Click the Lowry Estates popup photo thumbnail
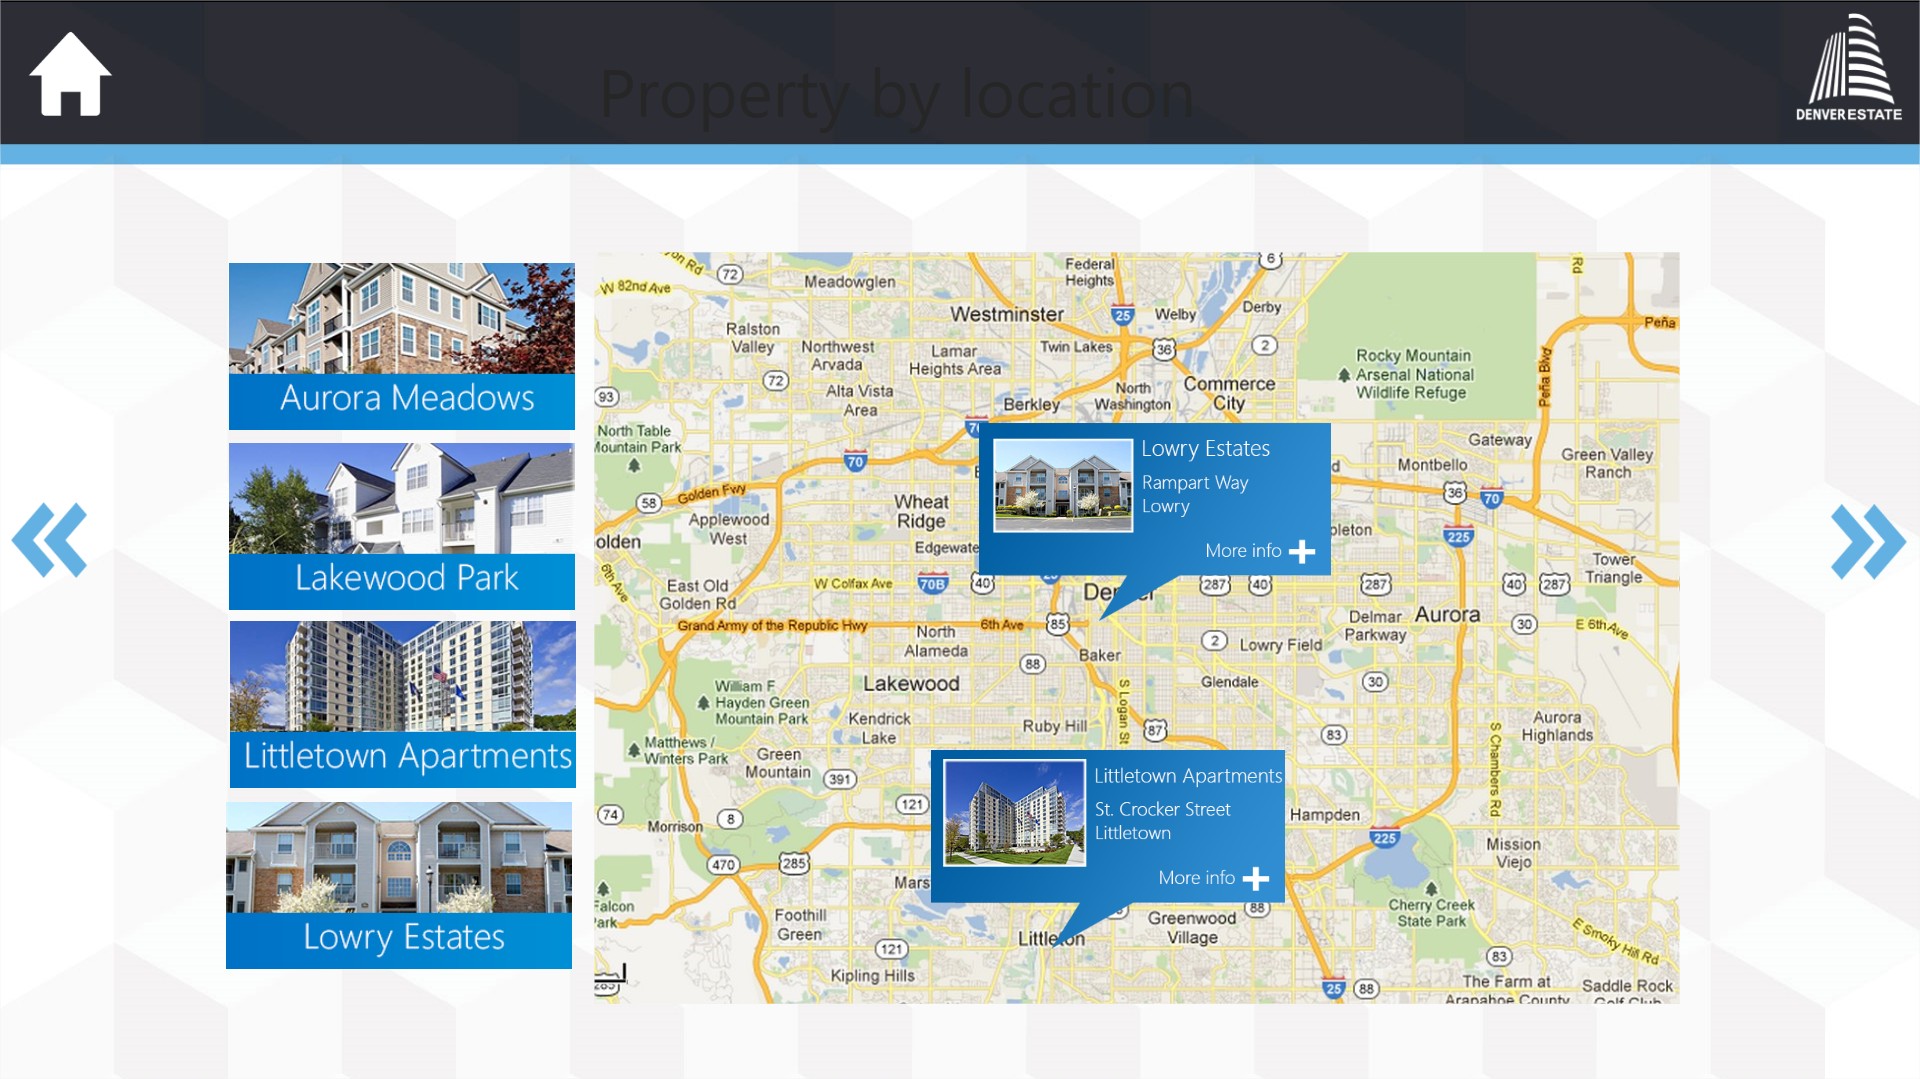Screen dimensions: 1920x1079 (x=1062, y=484)
